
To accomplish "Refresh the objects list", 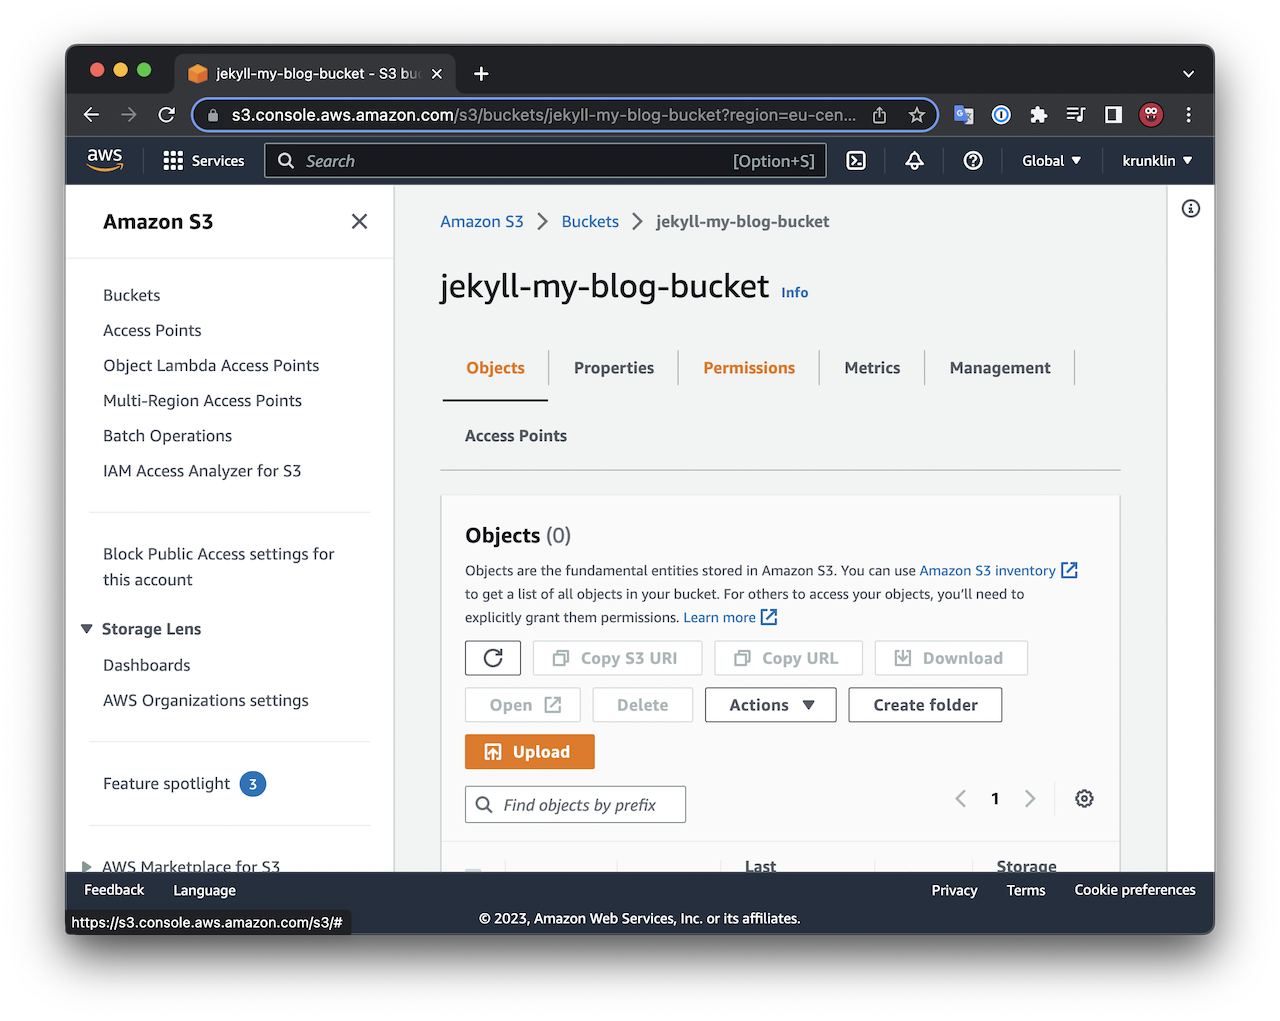I will coord(493,658).
